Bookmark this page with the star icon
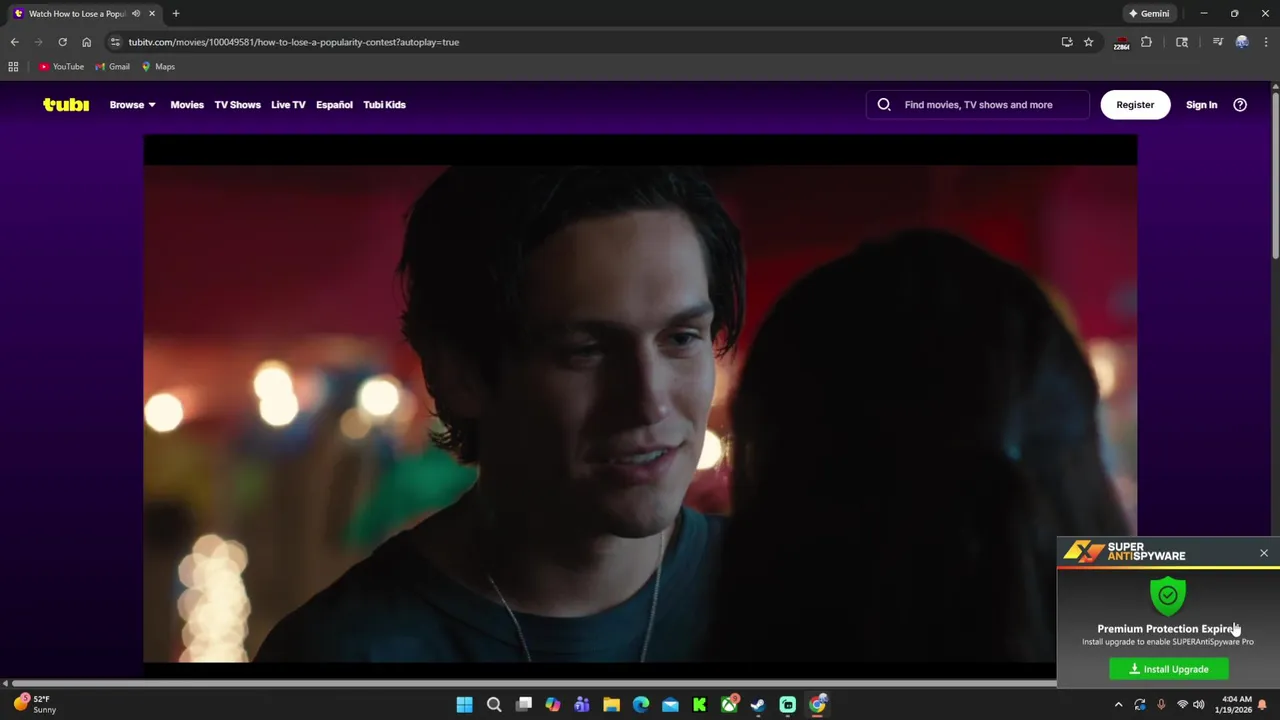The width and height of the screenshot is (1280, 720). coord(1088,42)
